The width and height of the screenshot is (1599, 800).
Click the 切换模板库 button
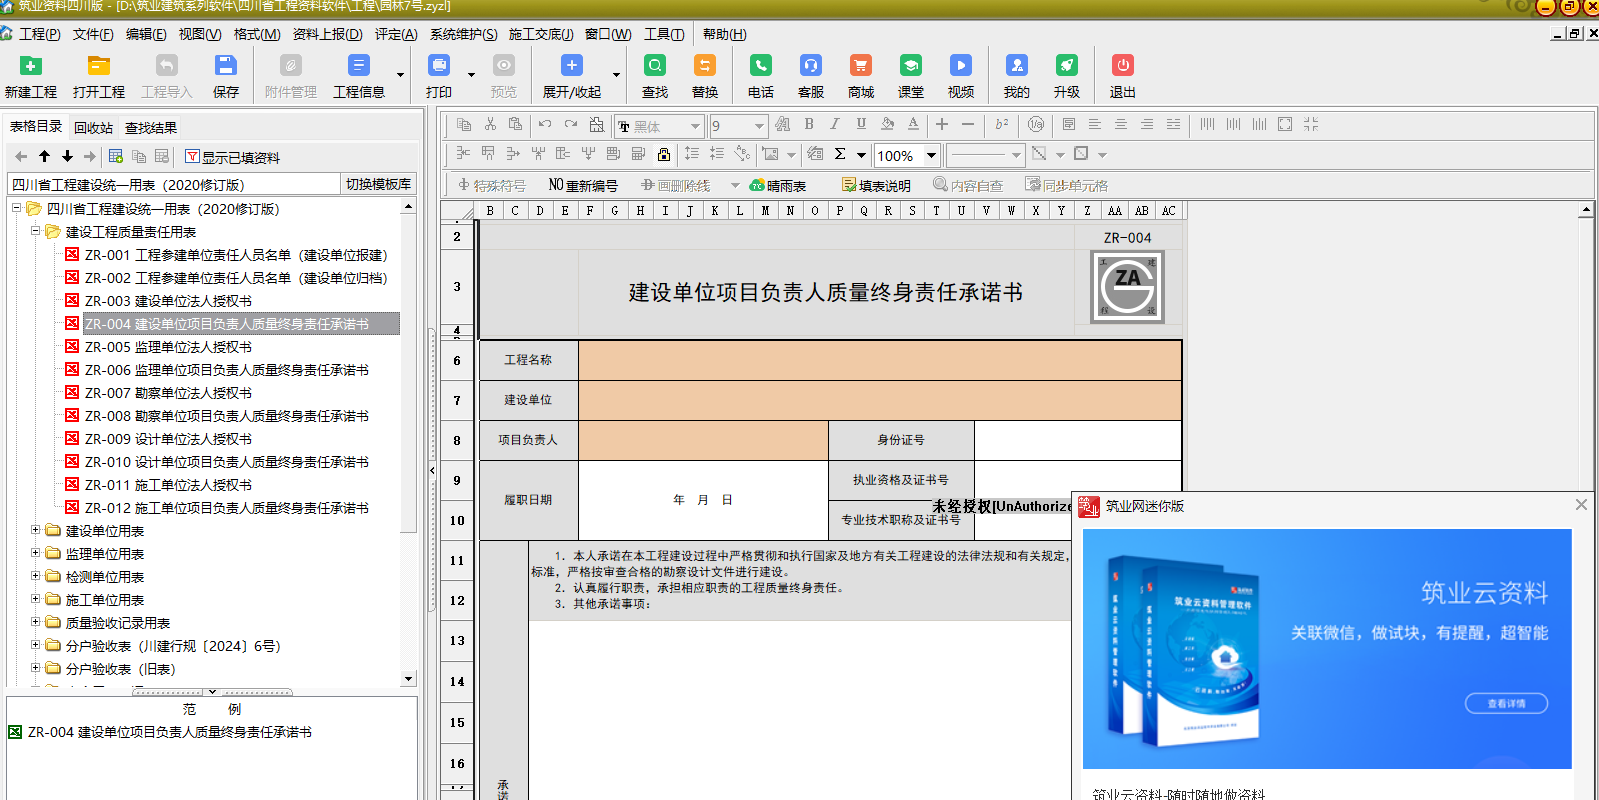tap(378, 184)
